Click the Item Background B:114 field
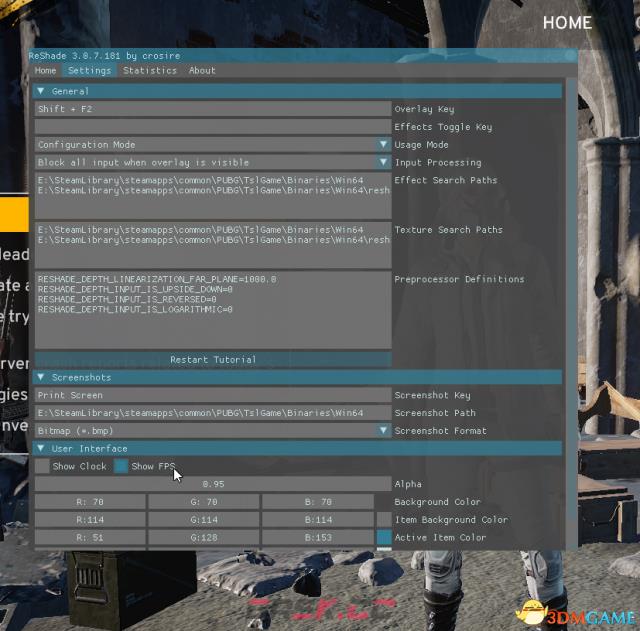 [318, 520]
